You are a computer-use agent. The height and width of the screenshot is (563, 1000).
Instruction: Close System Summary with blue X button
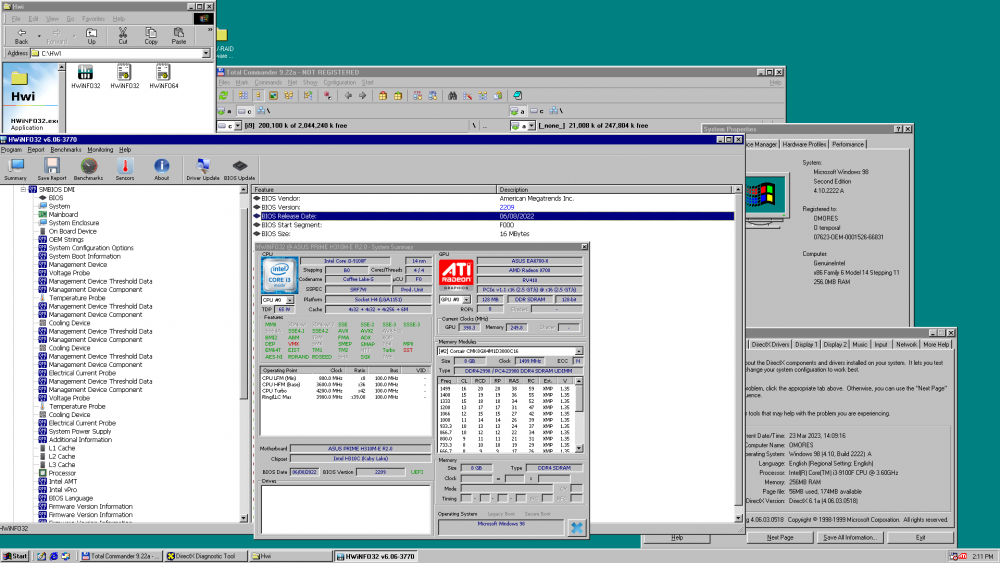coord(577,527)
